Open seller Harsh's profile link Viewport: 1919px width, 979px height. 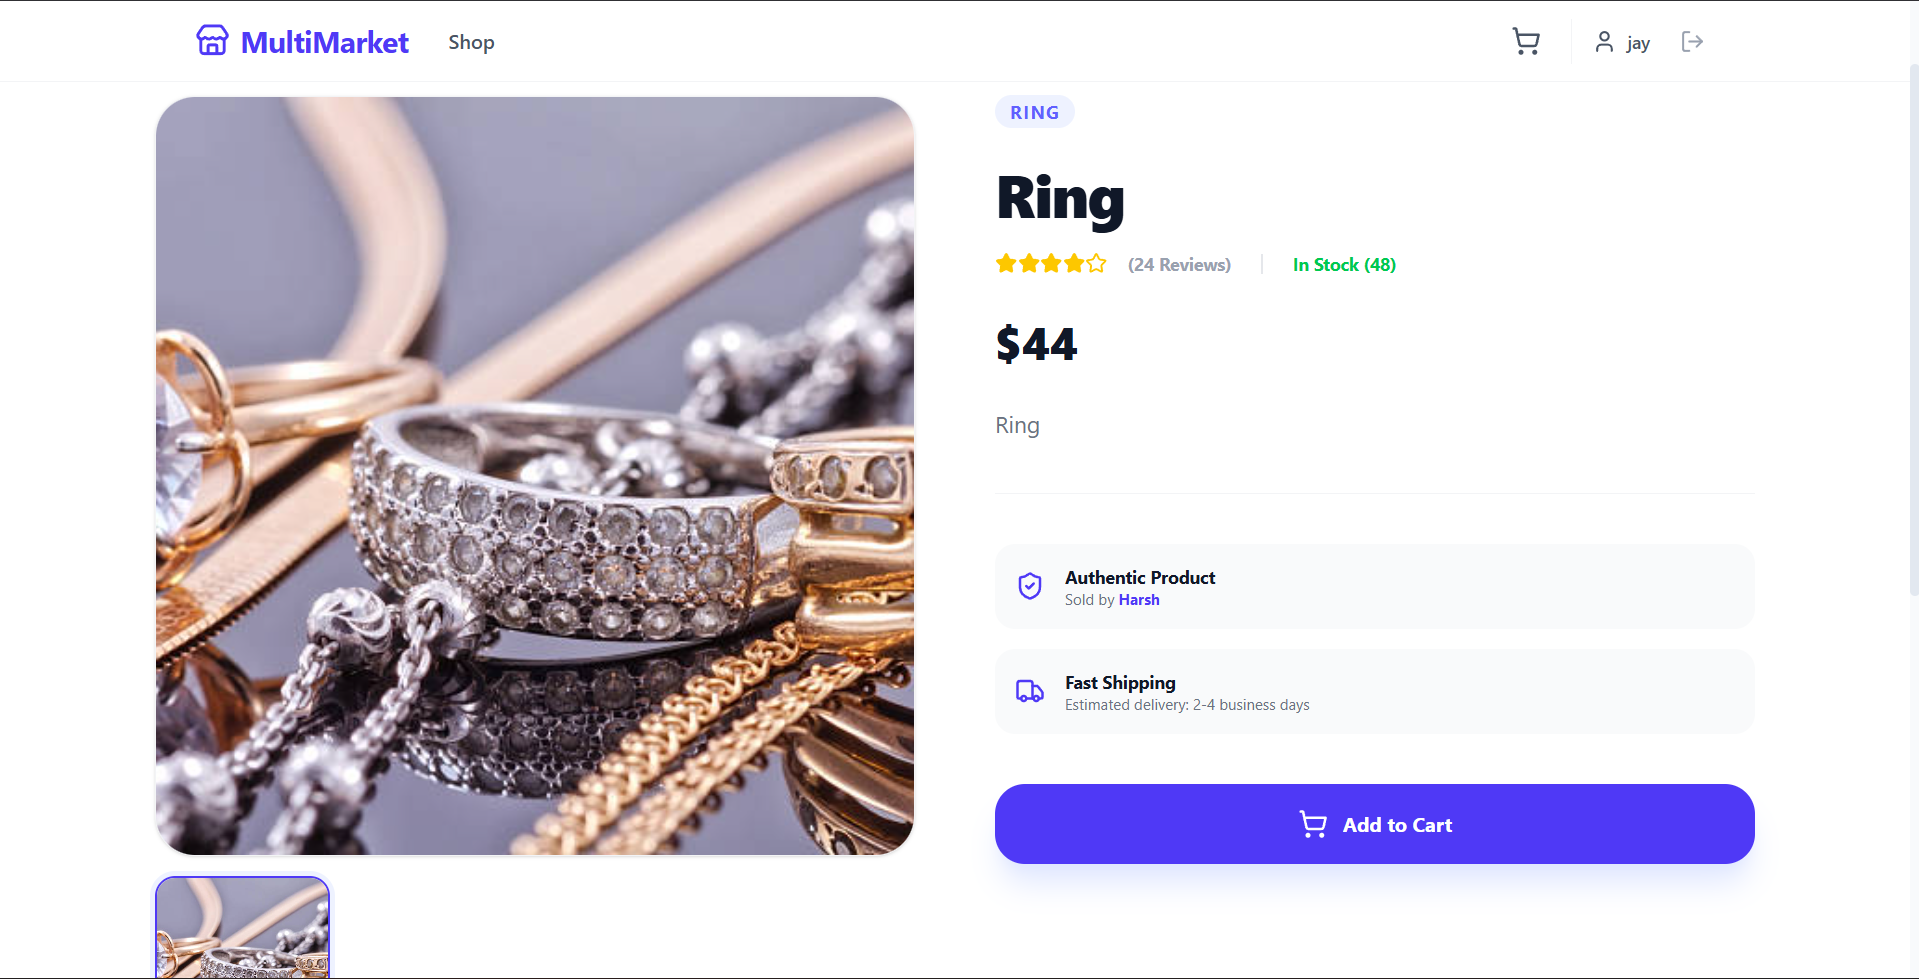[1139, 600]
